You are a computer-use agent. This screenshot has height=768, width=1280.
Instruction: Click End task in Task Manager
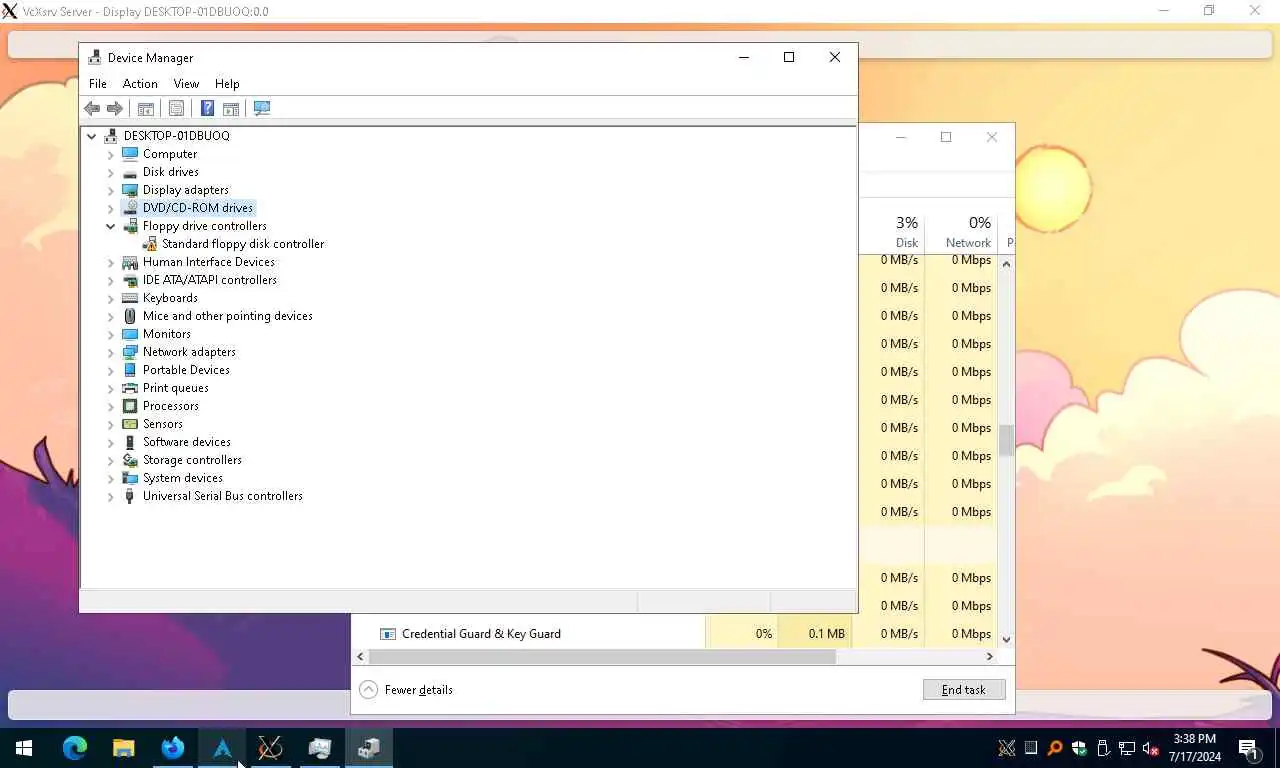[964, 690]
